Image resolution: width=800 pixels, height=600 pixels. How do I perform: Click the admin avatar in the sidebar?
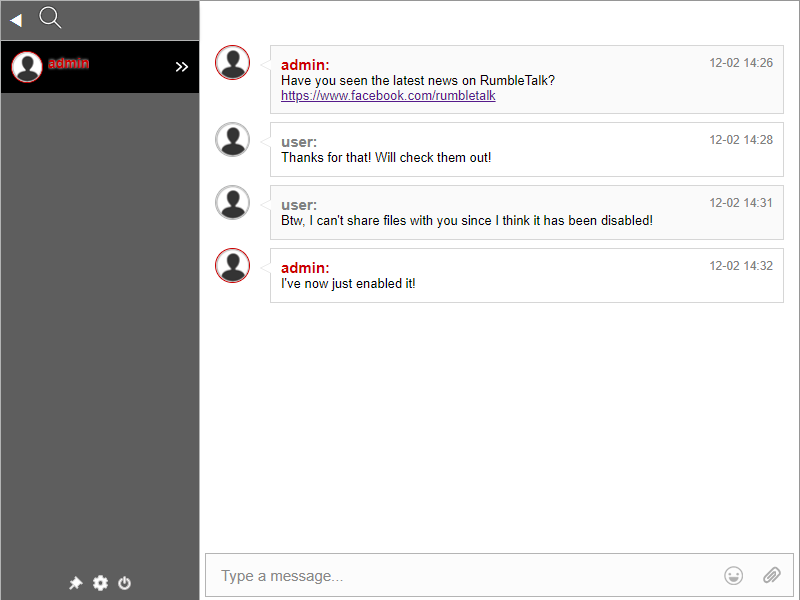click(27, 67)
